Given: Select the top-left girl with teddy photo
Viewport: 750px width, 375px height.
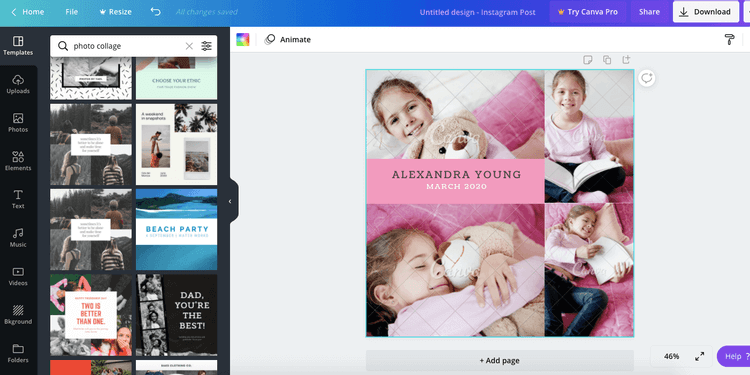Looking at the screenshot, I should coord(455,114).
